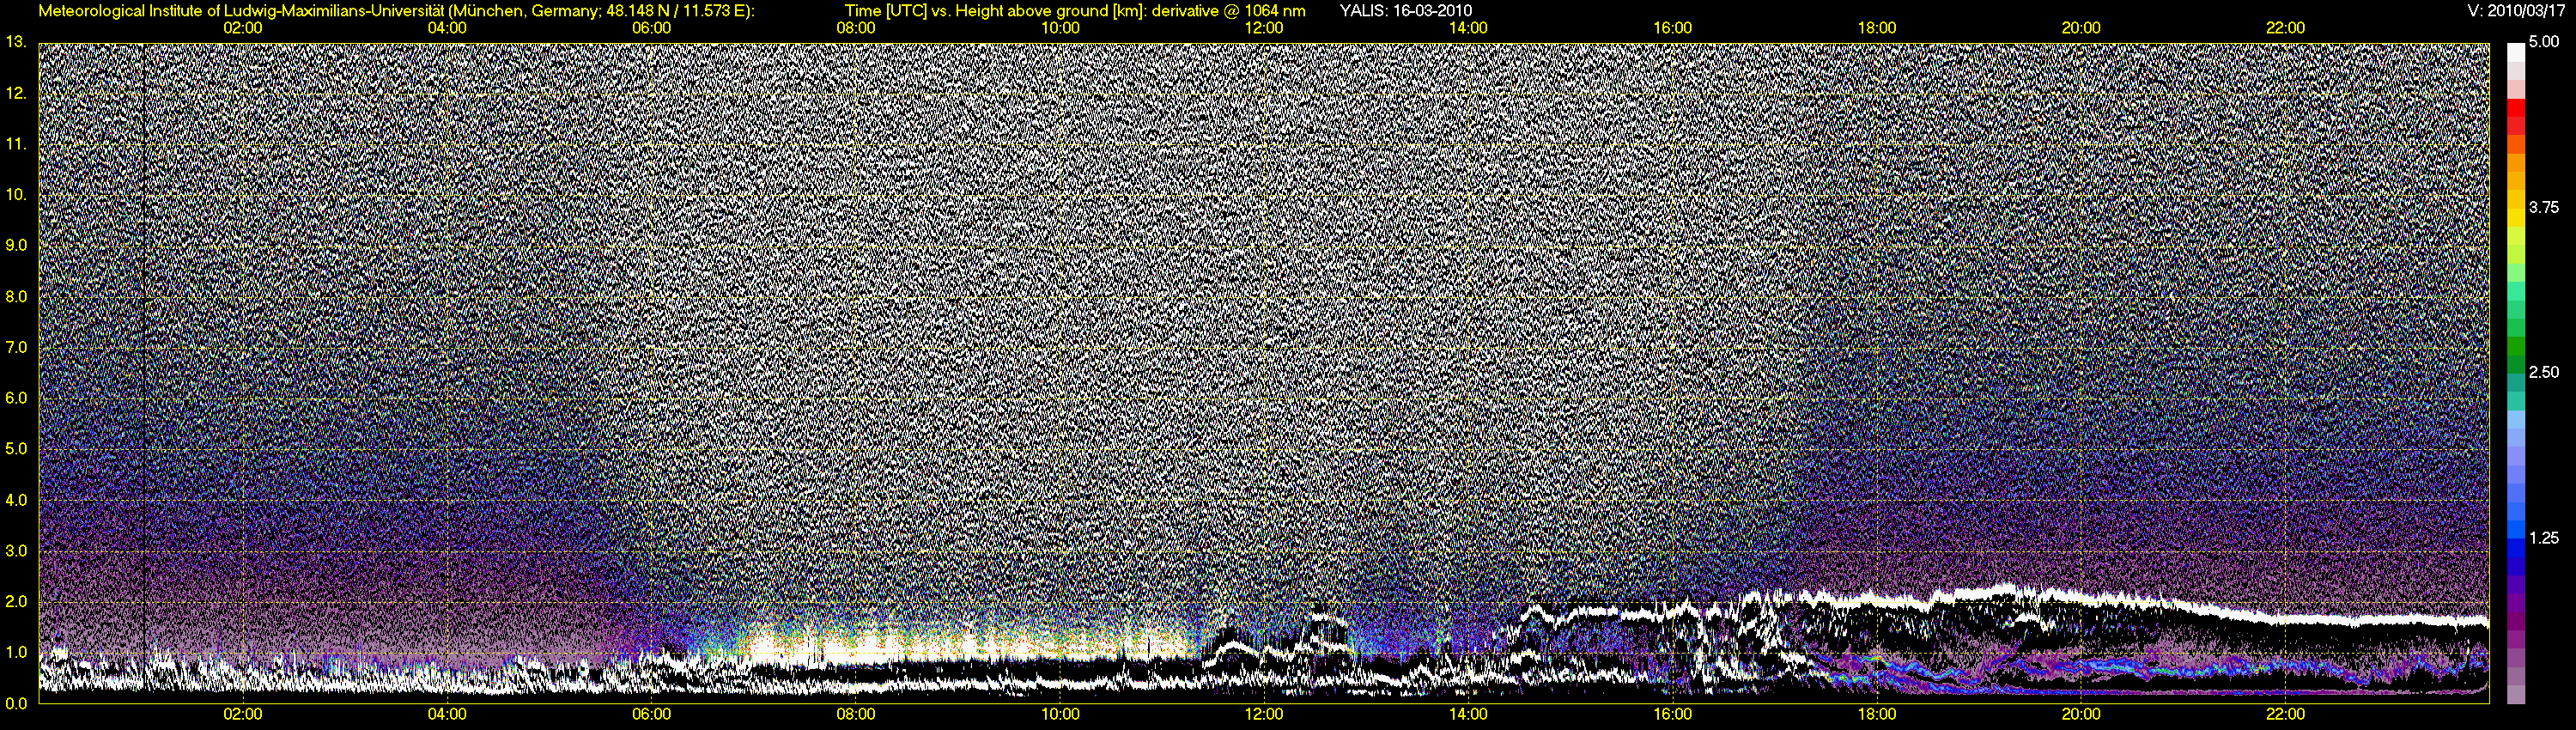Screen dimensions: 2576x730
Task: Click the 8.0 height axis label
Action: (16, 297)
